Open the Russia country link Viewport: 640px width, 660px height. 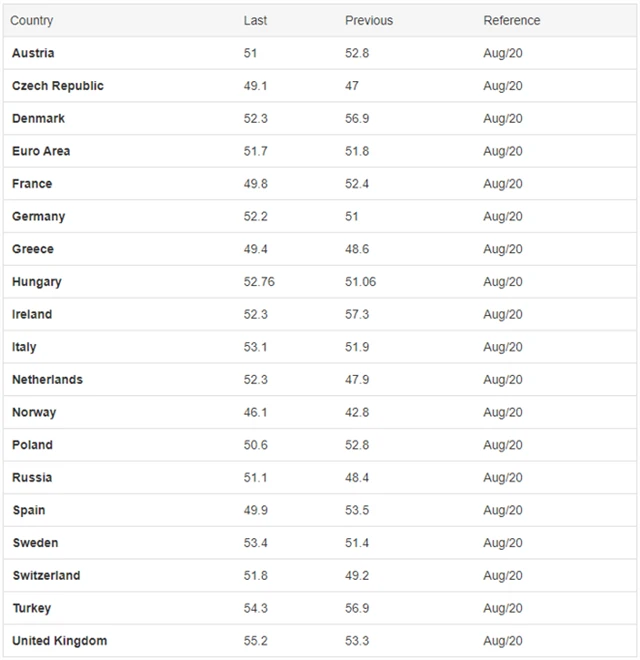[32, 477]
